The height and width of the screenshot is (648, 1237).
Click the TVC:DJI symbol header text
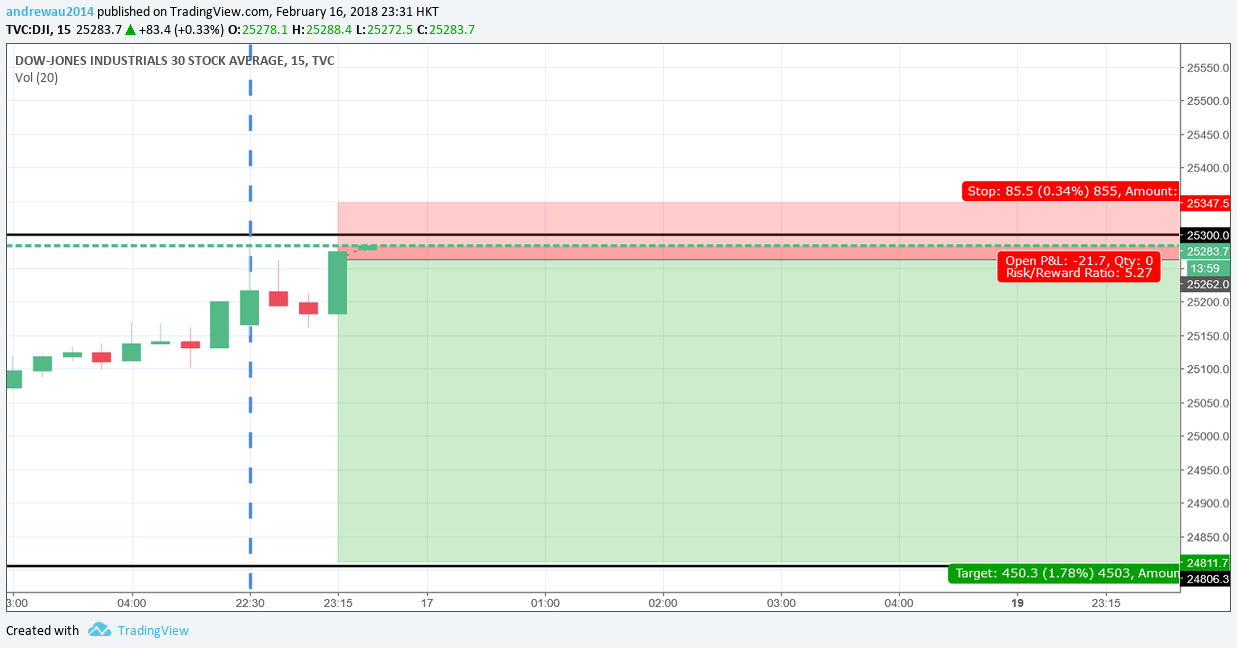pos(38,30)
